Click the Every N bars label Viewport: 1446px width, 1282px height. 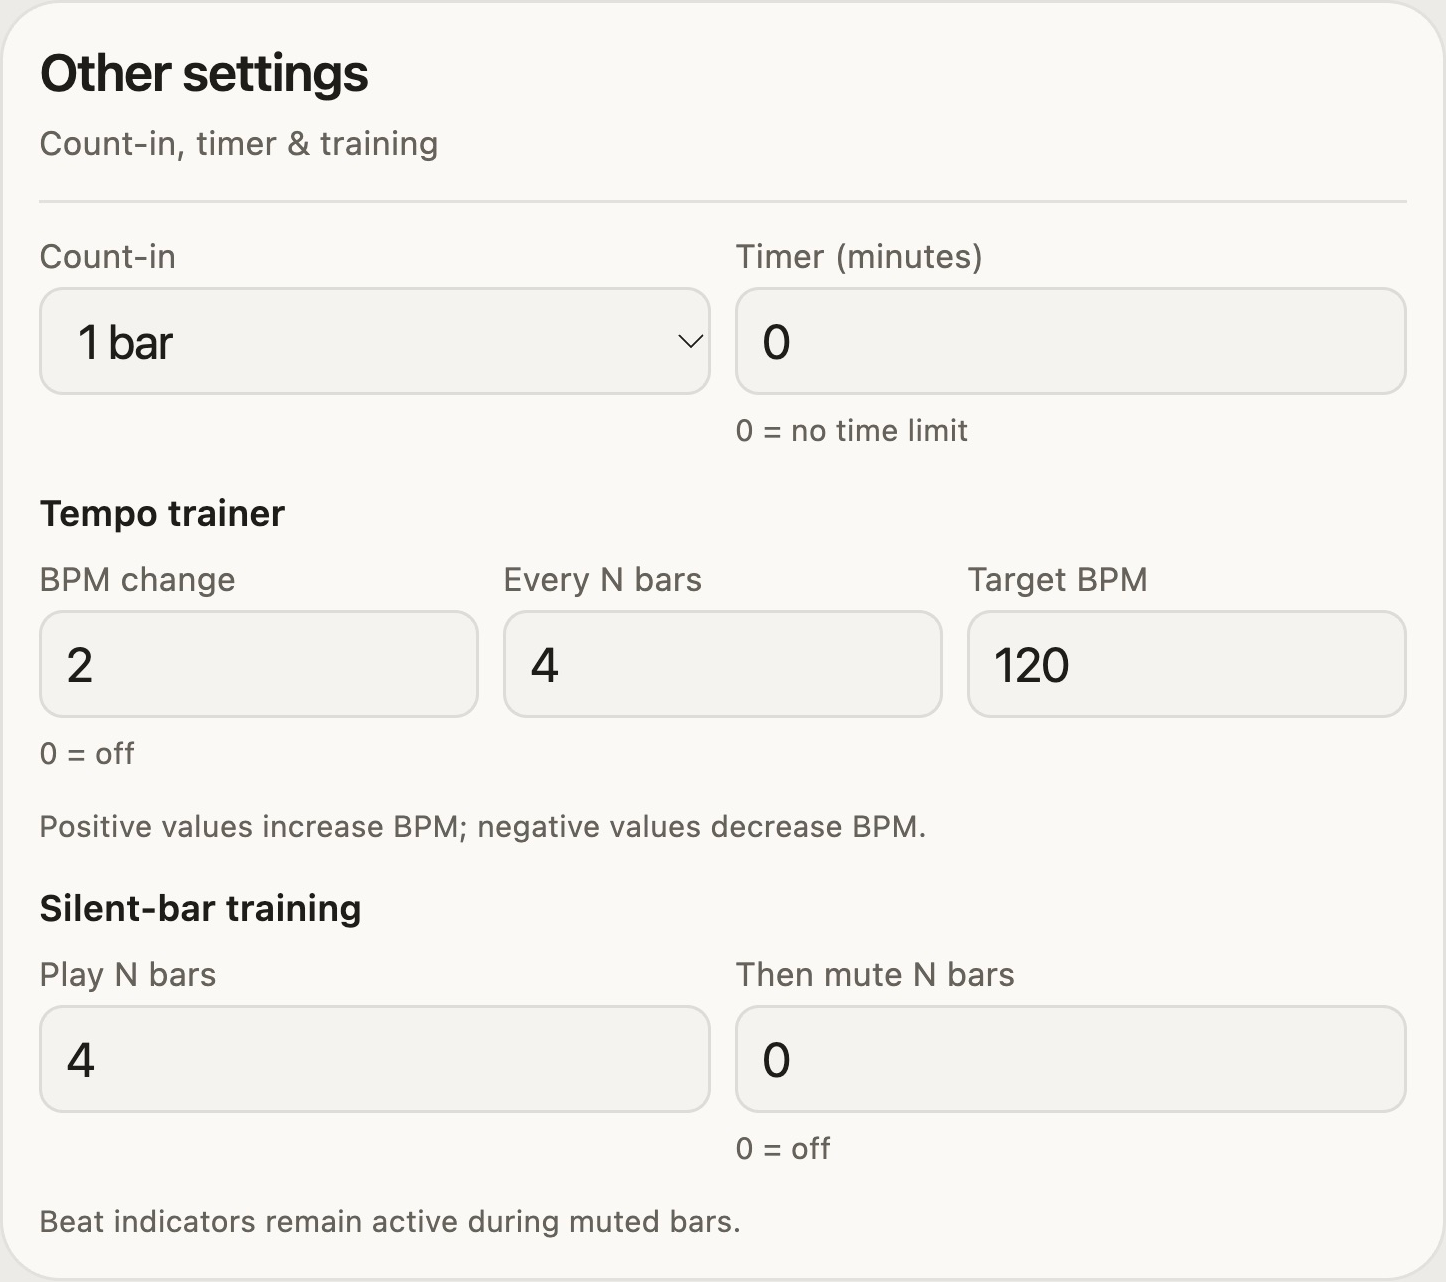click(603, 580)
